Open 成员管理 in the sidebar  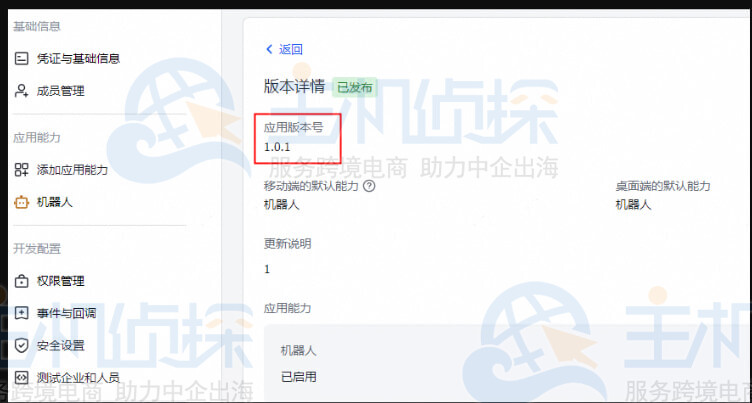click(x=60, y=91)
